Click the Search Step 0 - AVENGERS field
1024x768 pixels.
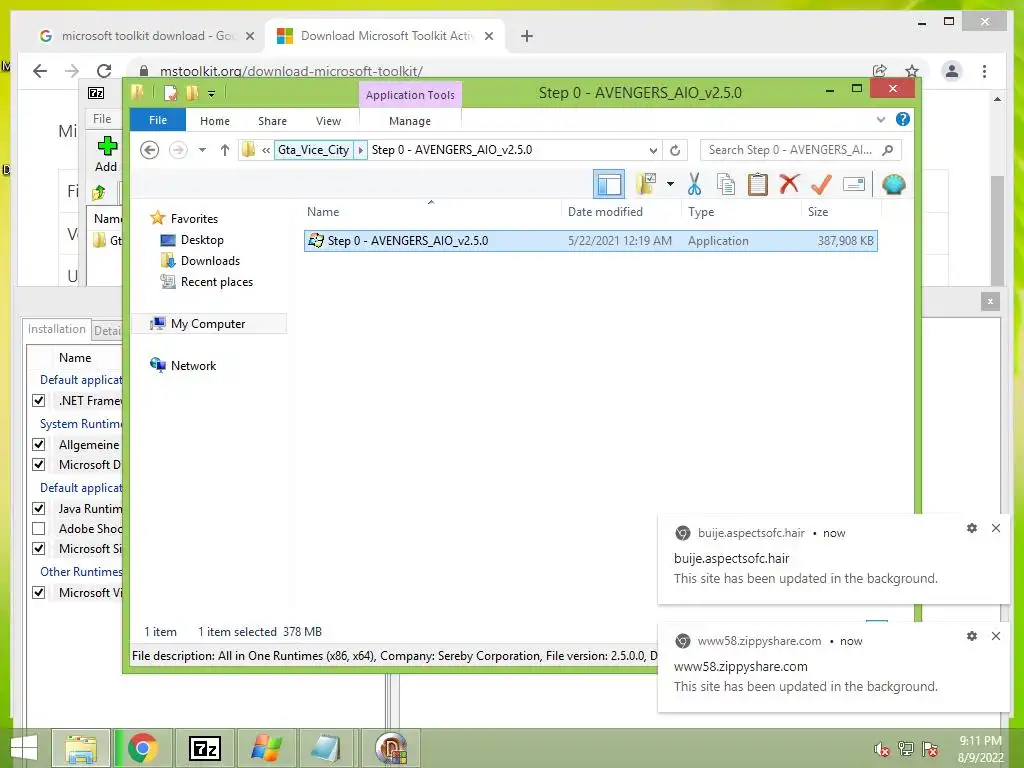(x=801, y=150)
